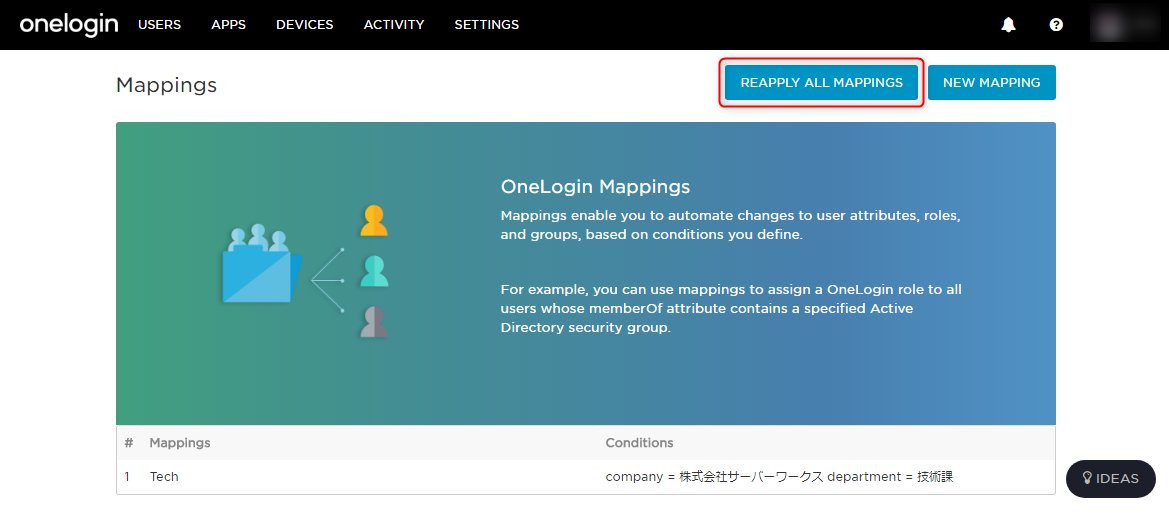The width and height of the screenshot is (1169, 513).
Task: Open the SETTINGS menu
Action: coord(486,25)
